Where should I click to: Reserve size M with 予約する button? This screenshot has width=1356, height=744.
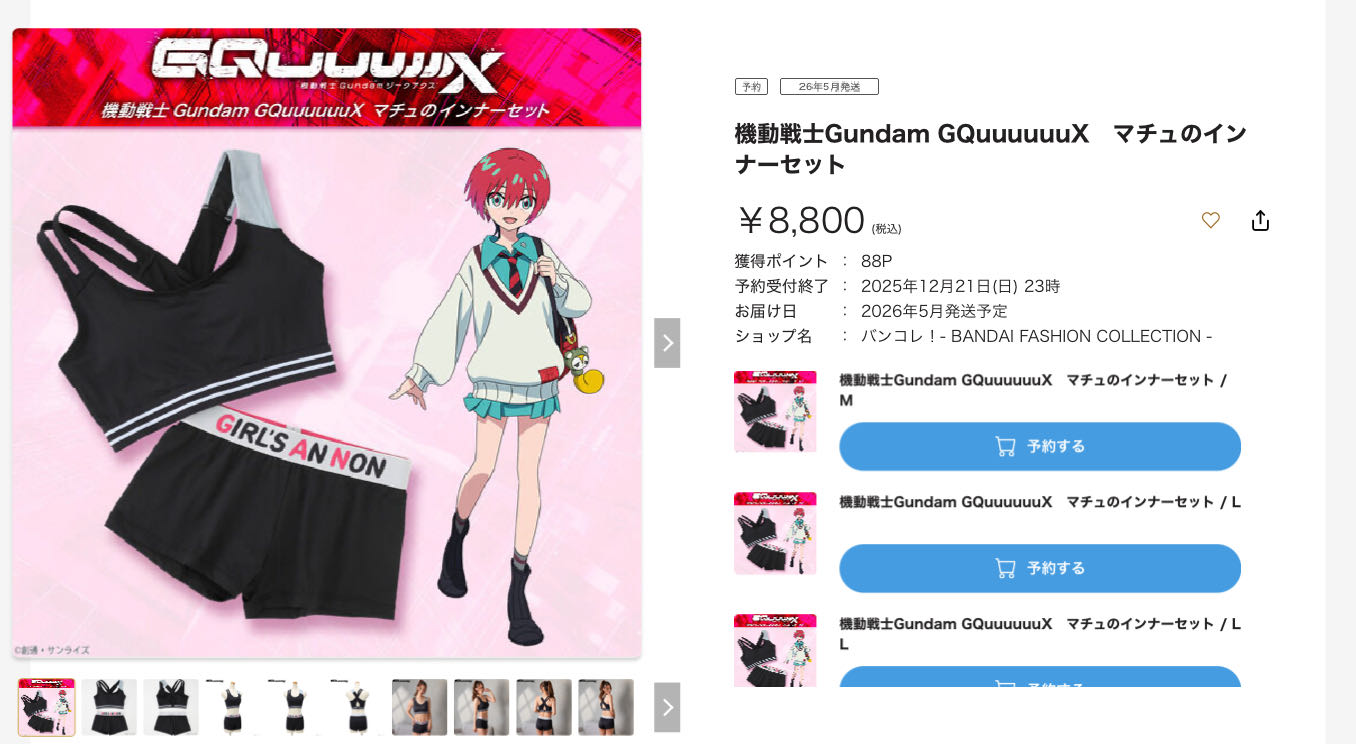click(x=1040, y=446)
